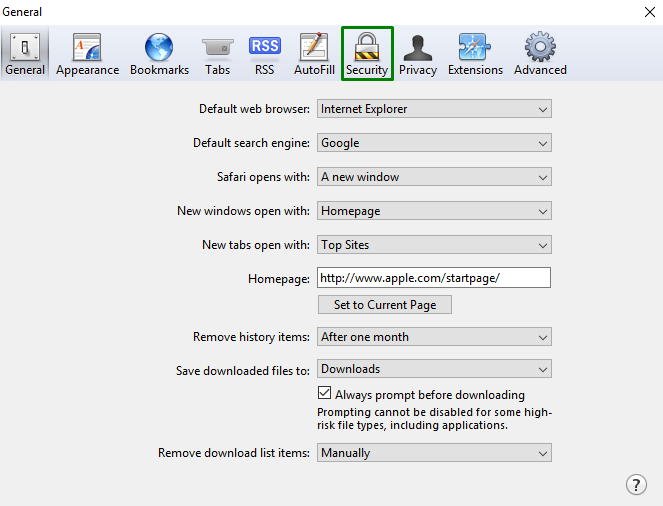
Task: Expand the Default web browser dropdown
Action: click(x=434, y=109)
